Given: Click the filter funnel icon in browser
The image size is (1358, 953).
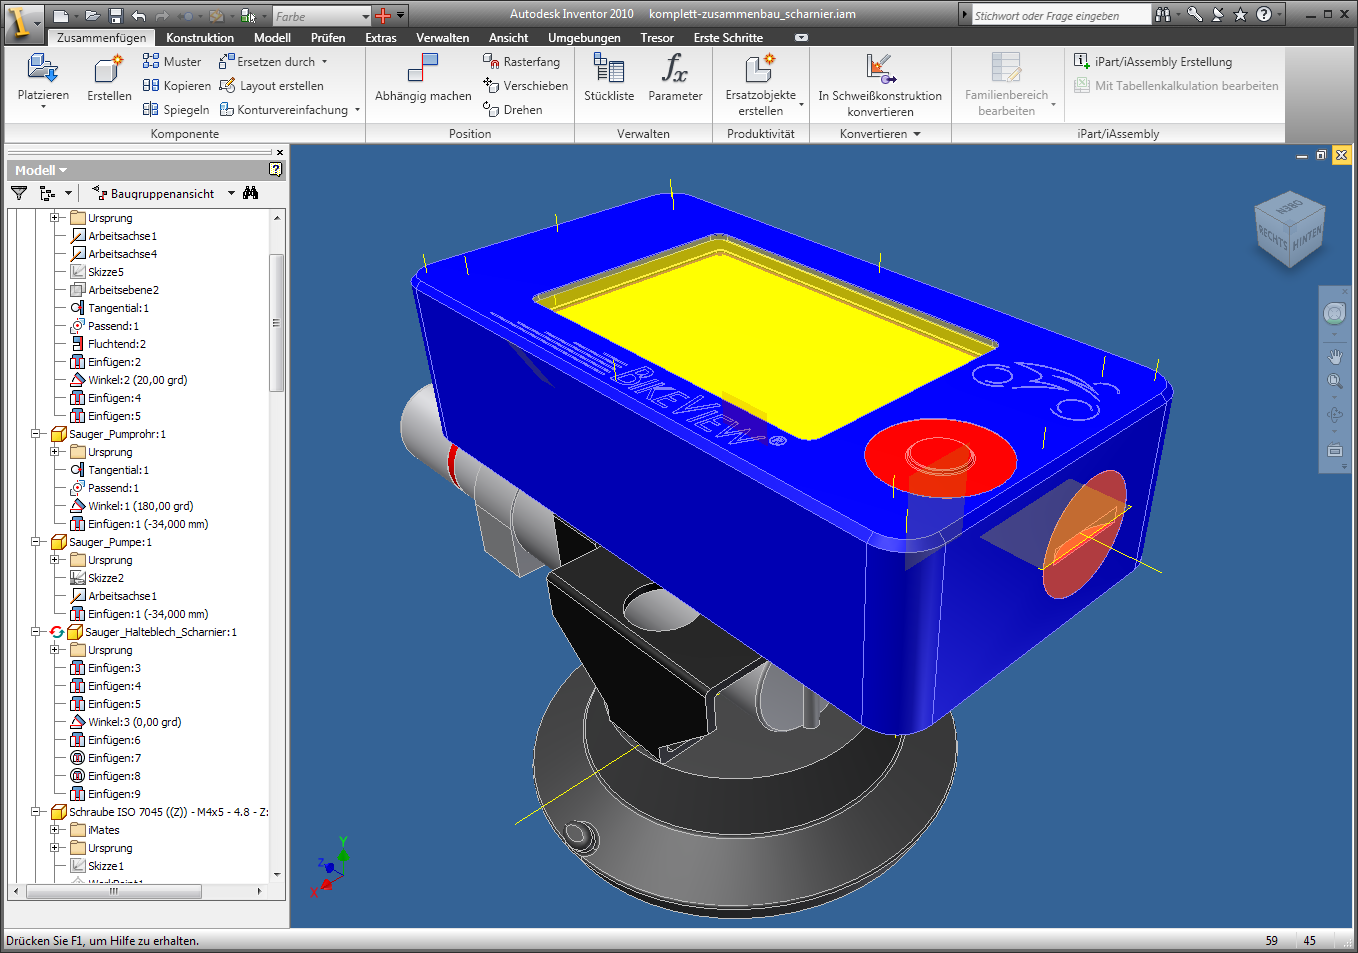Looking at the screenshot, I should 19,193.
